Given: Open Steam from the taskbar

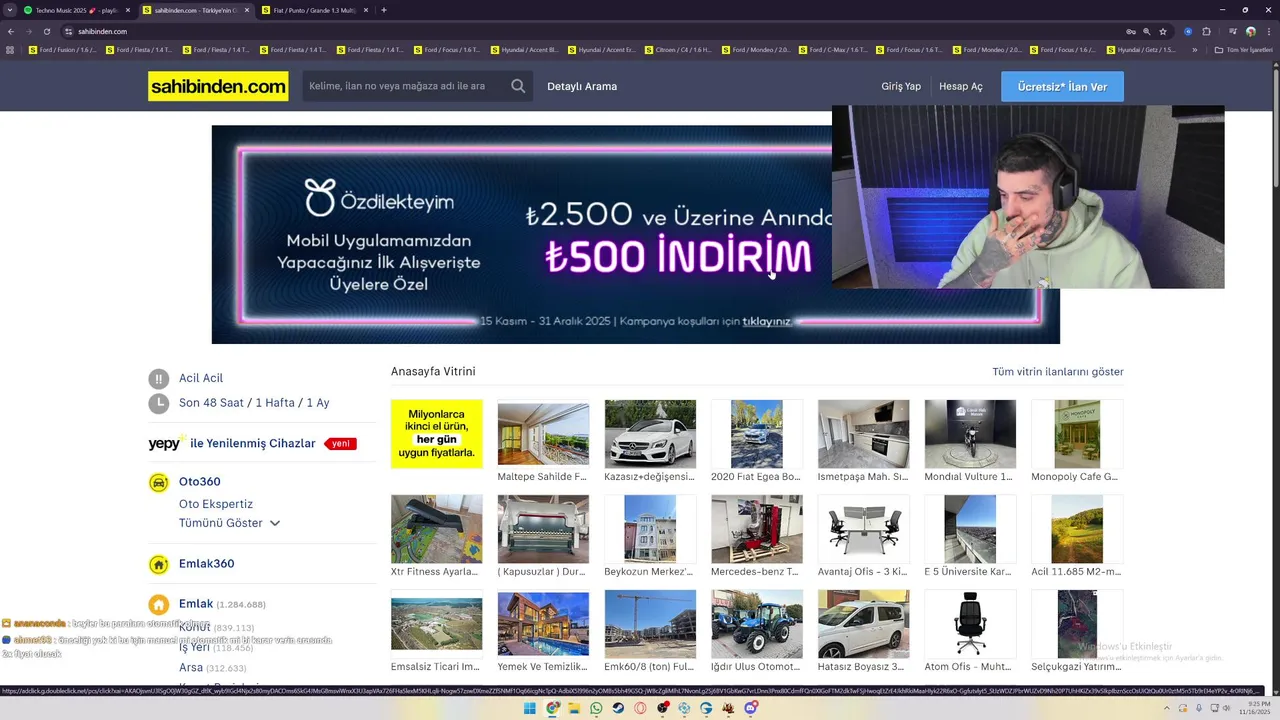Looking at the screenshot, I should click(618, 708).
